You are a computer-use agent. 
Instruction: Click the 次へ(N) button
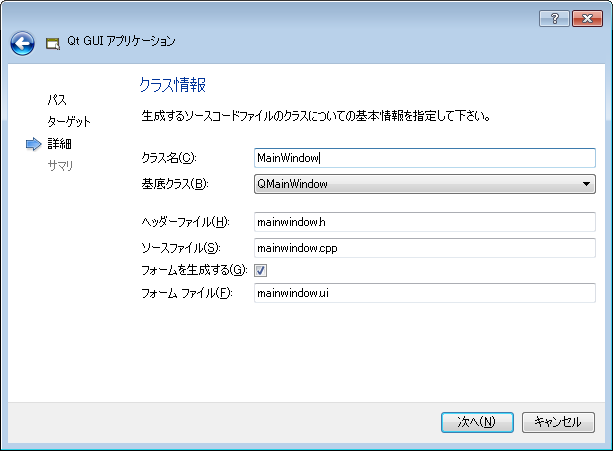click(477, 422)
